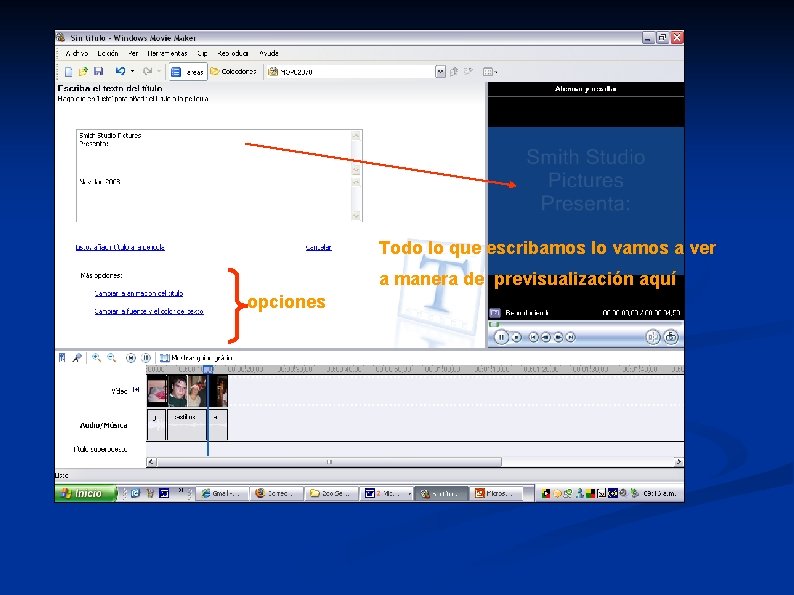Expand the Video track
The height and width of the screenshot is (595, 794).
click(x=136, y=389)
